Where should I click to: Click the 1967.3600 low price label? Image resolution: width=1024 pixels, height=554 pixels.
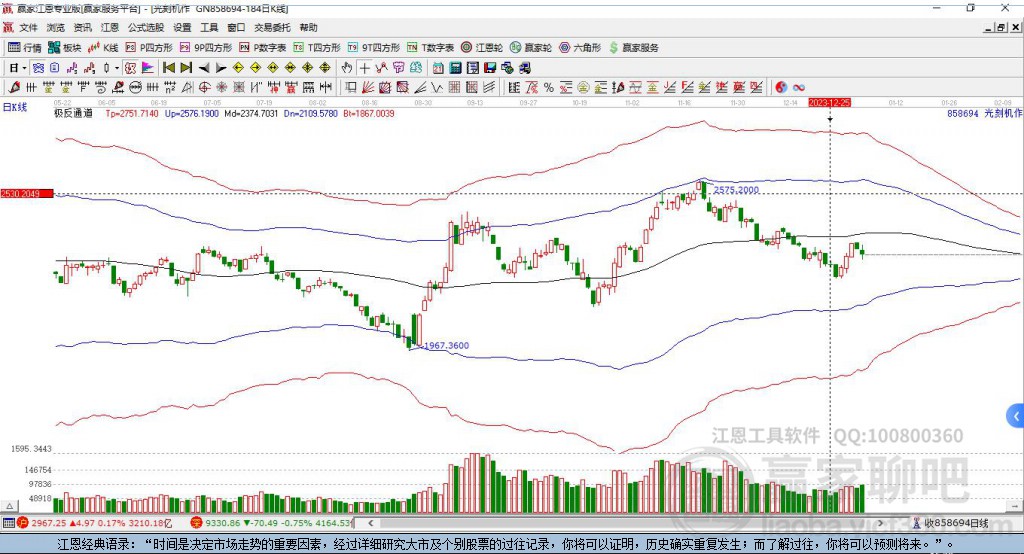(x=447, y=346)
